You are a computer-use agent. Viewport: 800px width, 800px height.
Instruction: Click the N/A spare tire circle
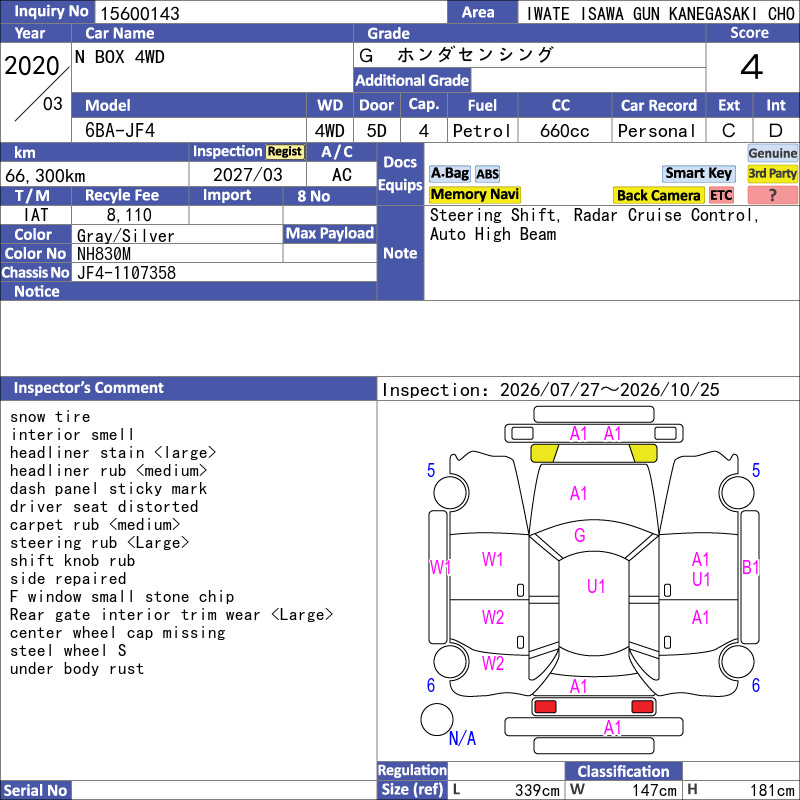click(x=437, y=719)
